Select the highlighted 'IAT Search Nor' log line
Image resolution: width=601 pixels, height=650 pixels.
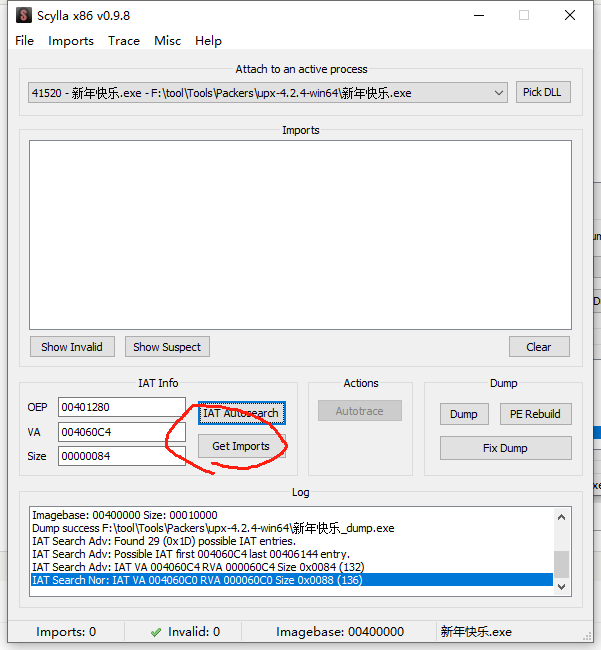pos(292,580)
